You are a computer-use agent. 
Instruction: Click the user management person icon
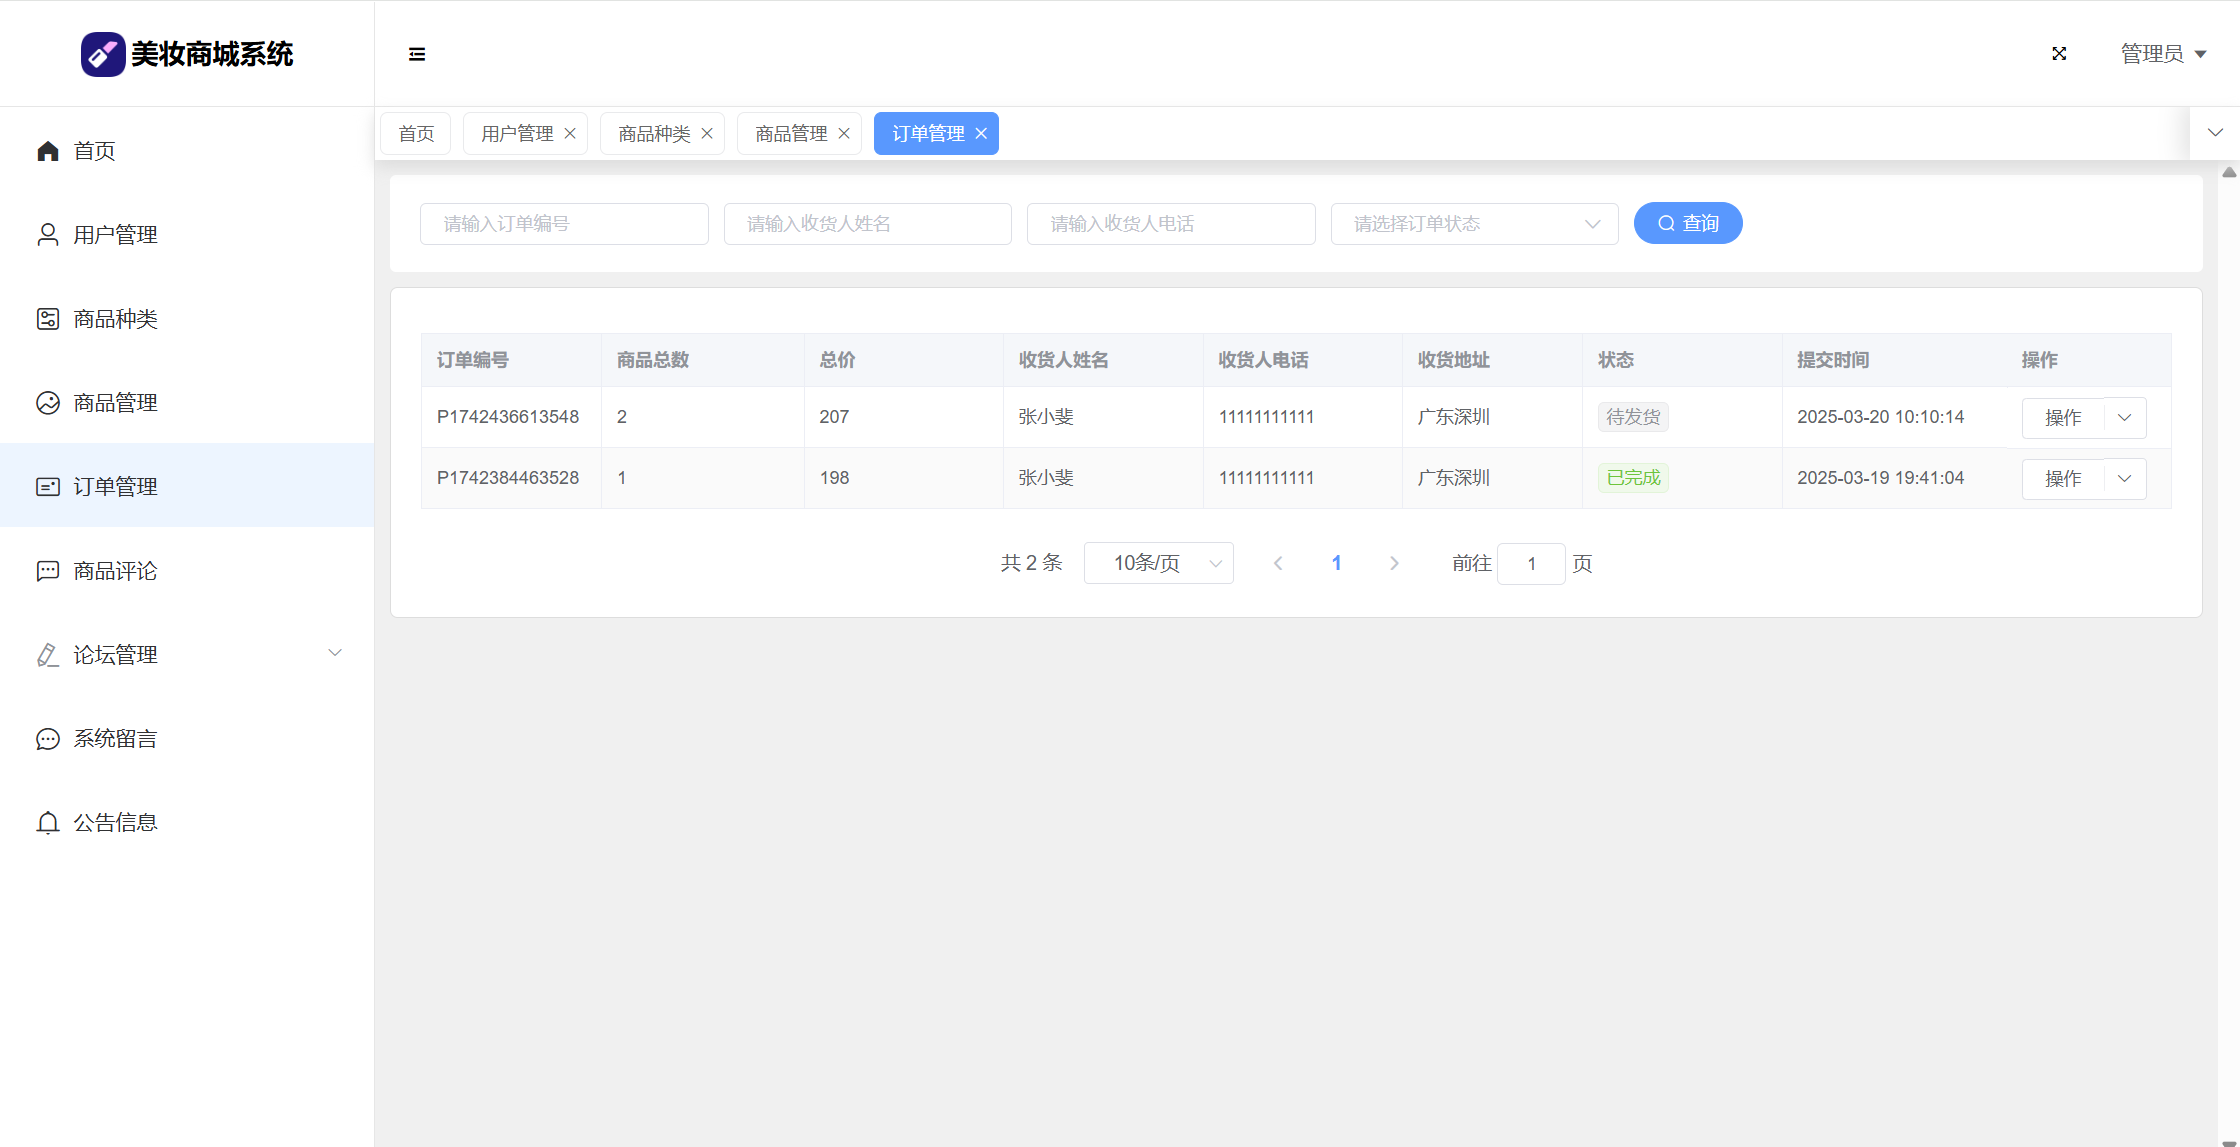pyautogui.click(x=48, y=235)
